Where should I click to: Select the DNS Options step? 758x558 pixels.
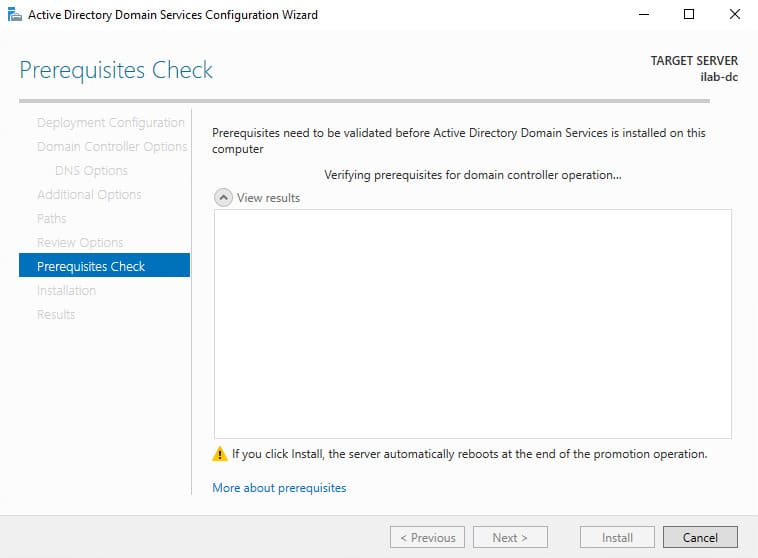91,171
